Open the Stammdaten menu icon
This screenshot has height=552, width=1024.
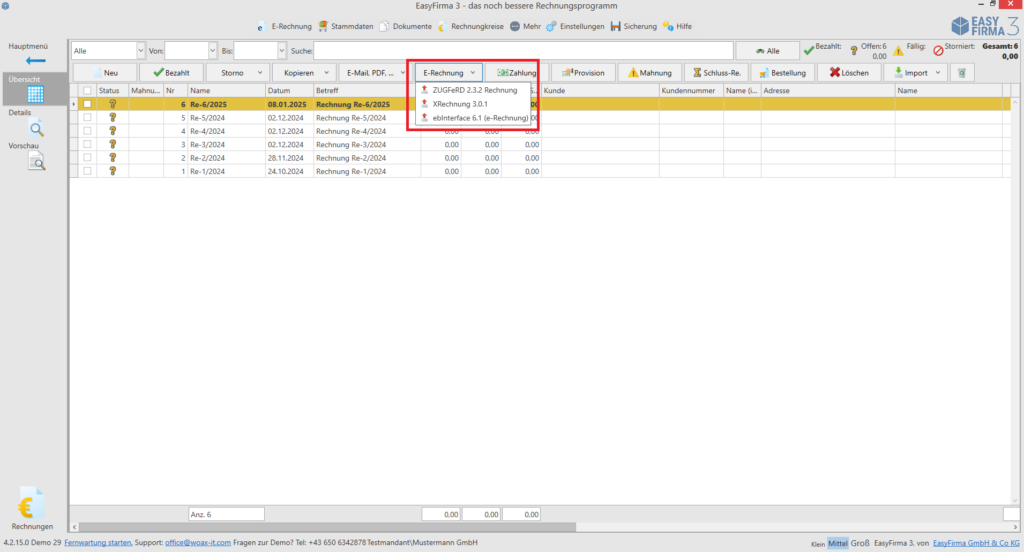(x=323, y=26)
